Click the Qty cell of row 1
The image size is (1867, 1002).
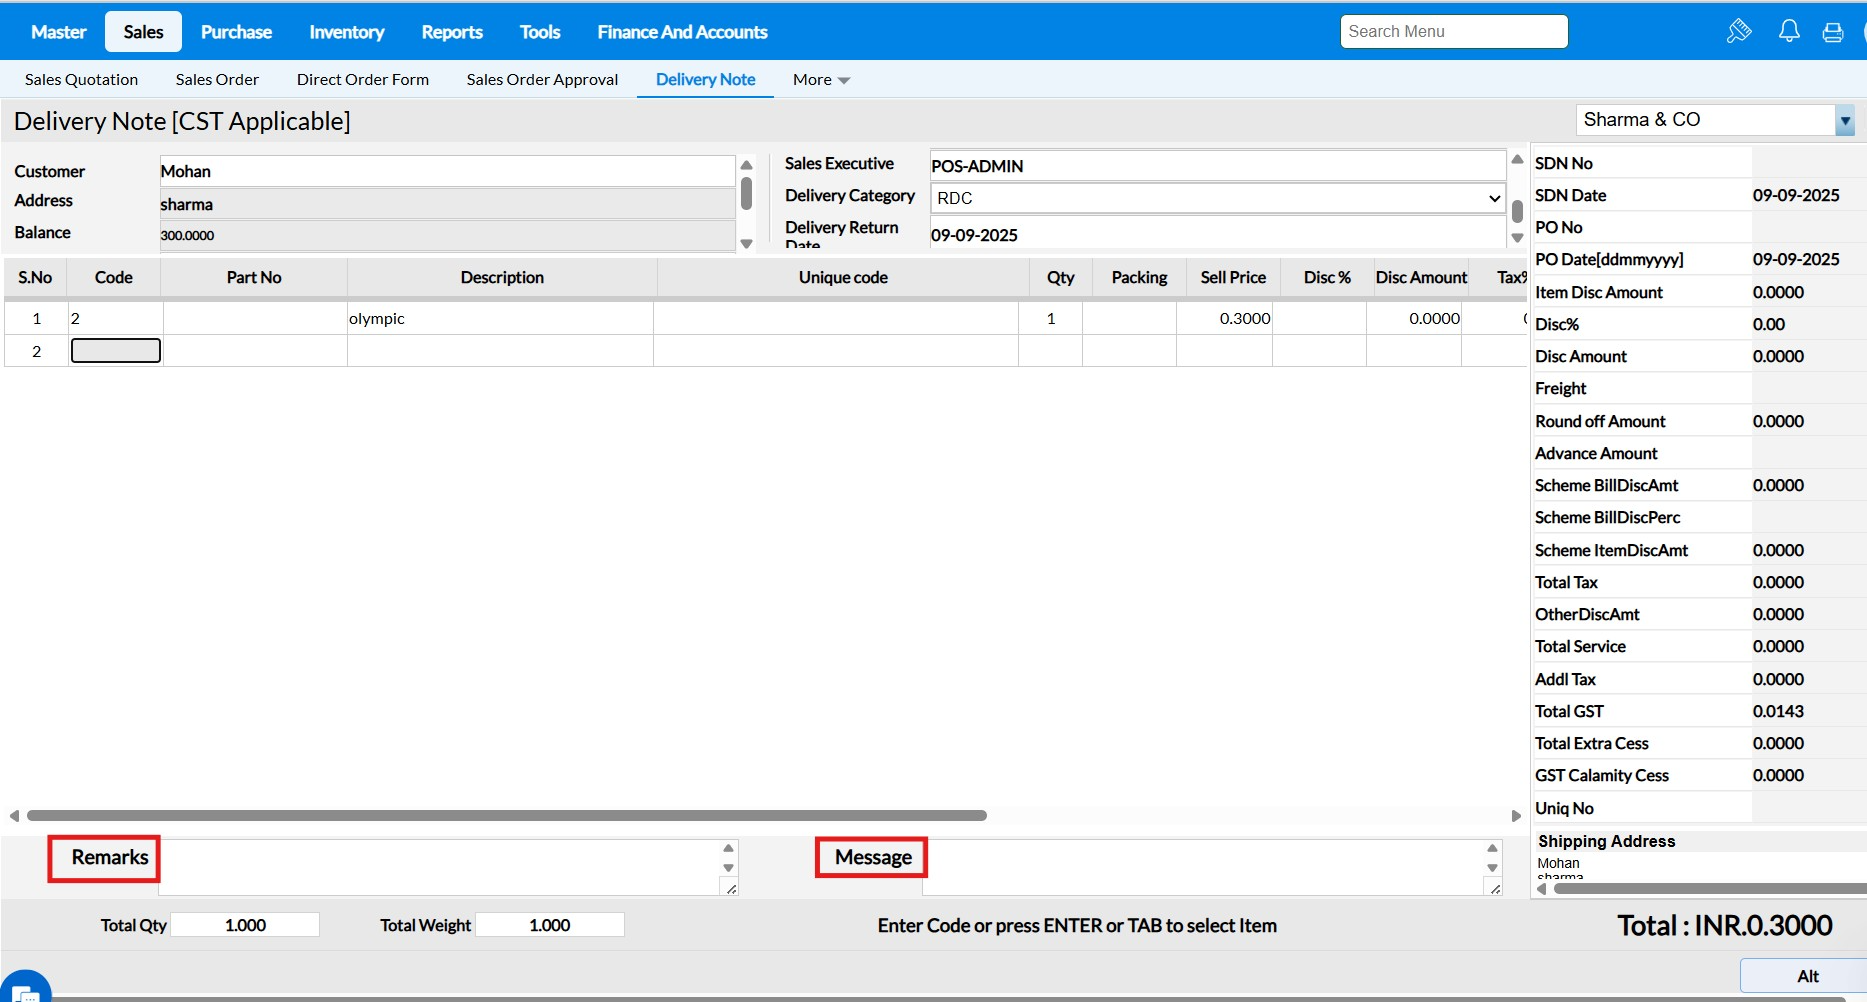[x=1051, y=319]
